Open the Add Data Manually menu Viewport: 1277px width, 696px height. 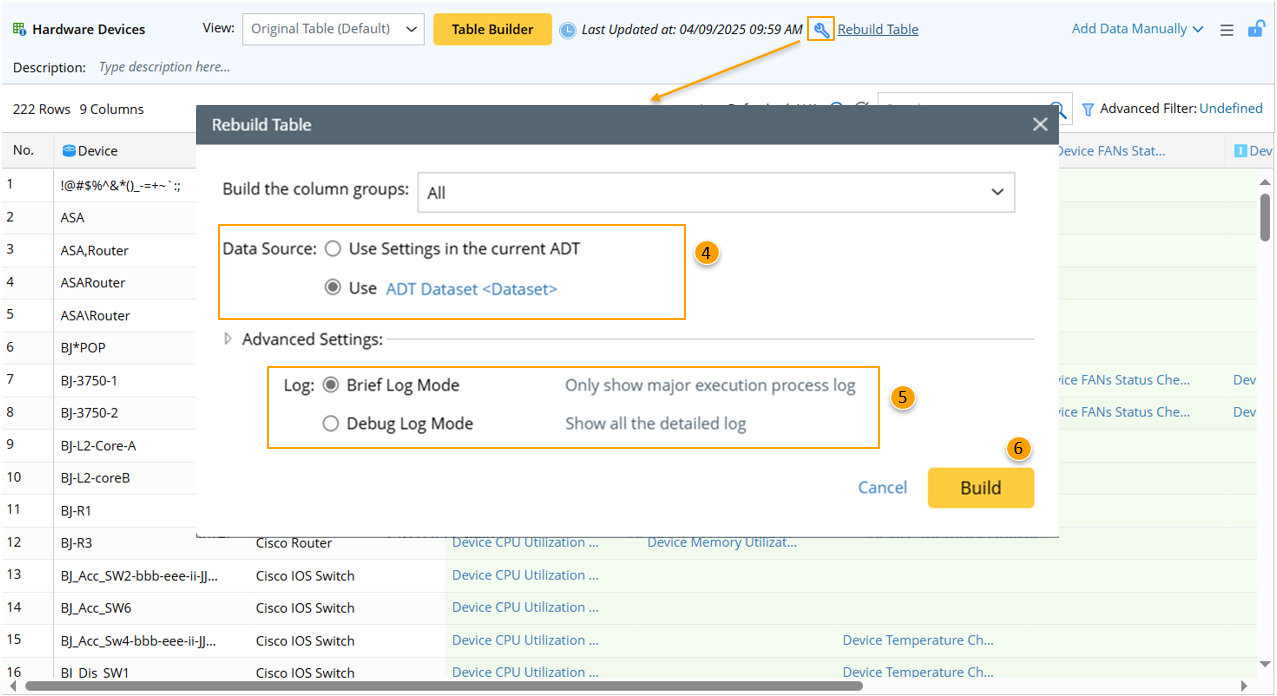point(1137,29)
